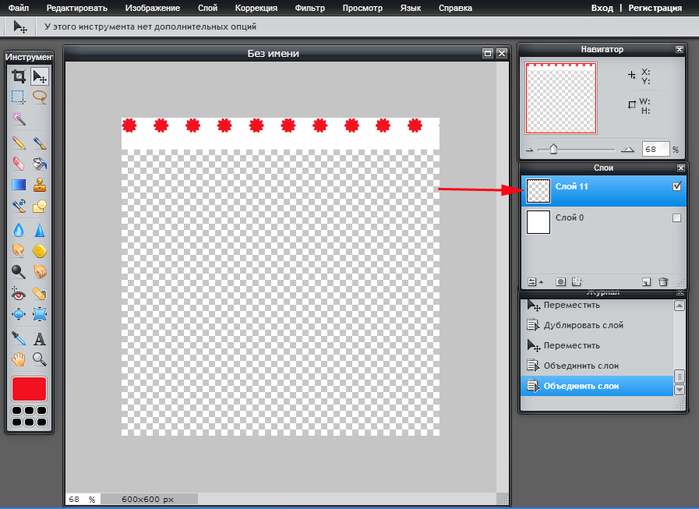Click the Navigator zoom percent field
The image size is (699, 509).
(x=655, y=149)
